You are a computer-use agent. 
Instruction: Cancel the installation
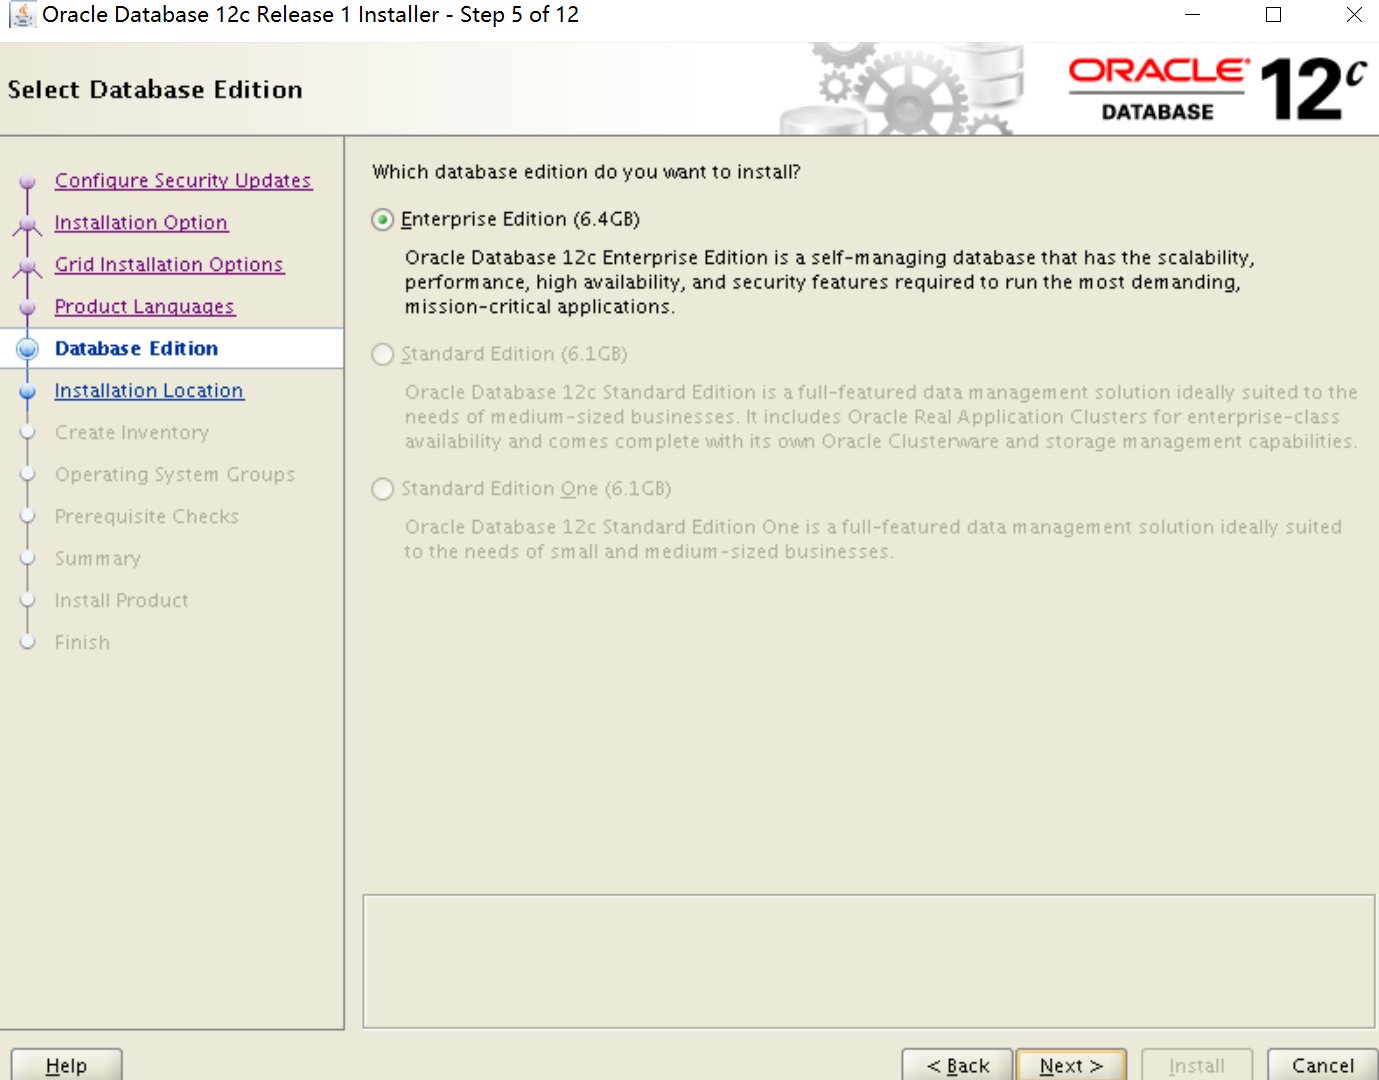coord(1322,1065)
